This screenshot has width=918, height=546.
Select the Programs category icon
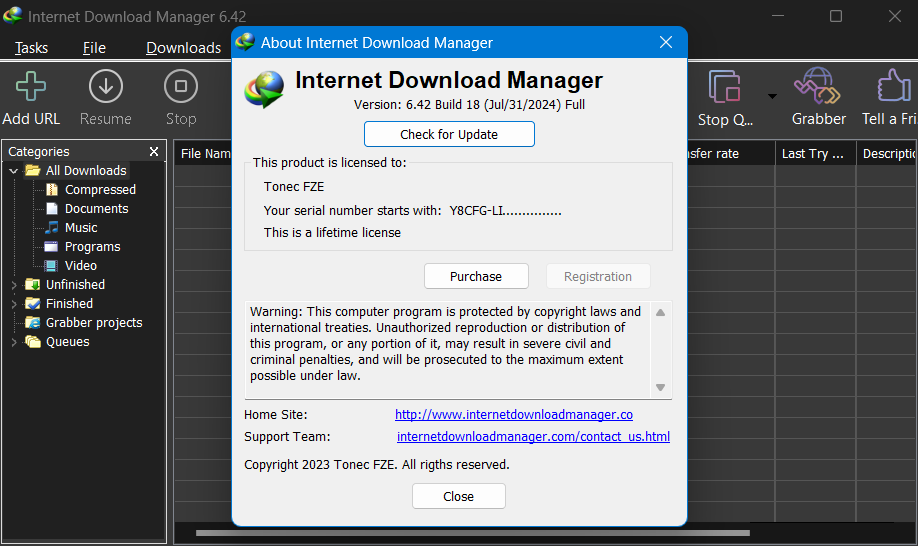click(52, 246)
